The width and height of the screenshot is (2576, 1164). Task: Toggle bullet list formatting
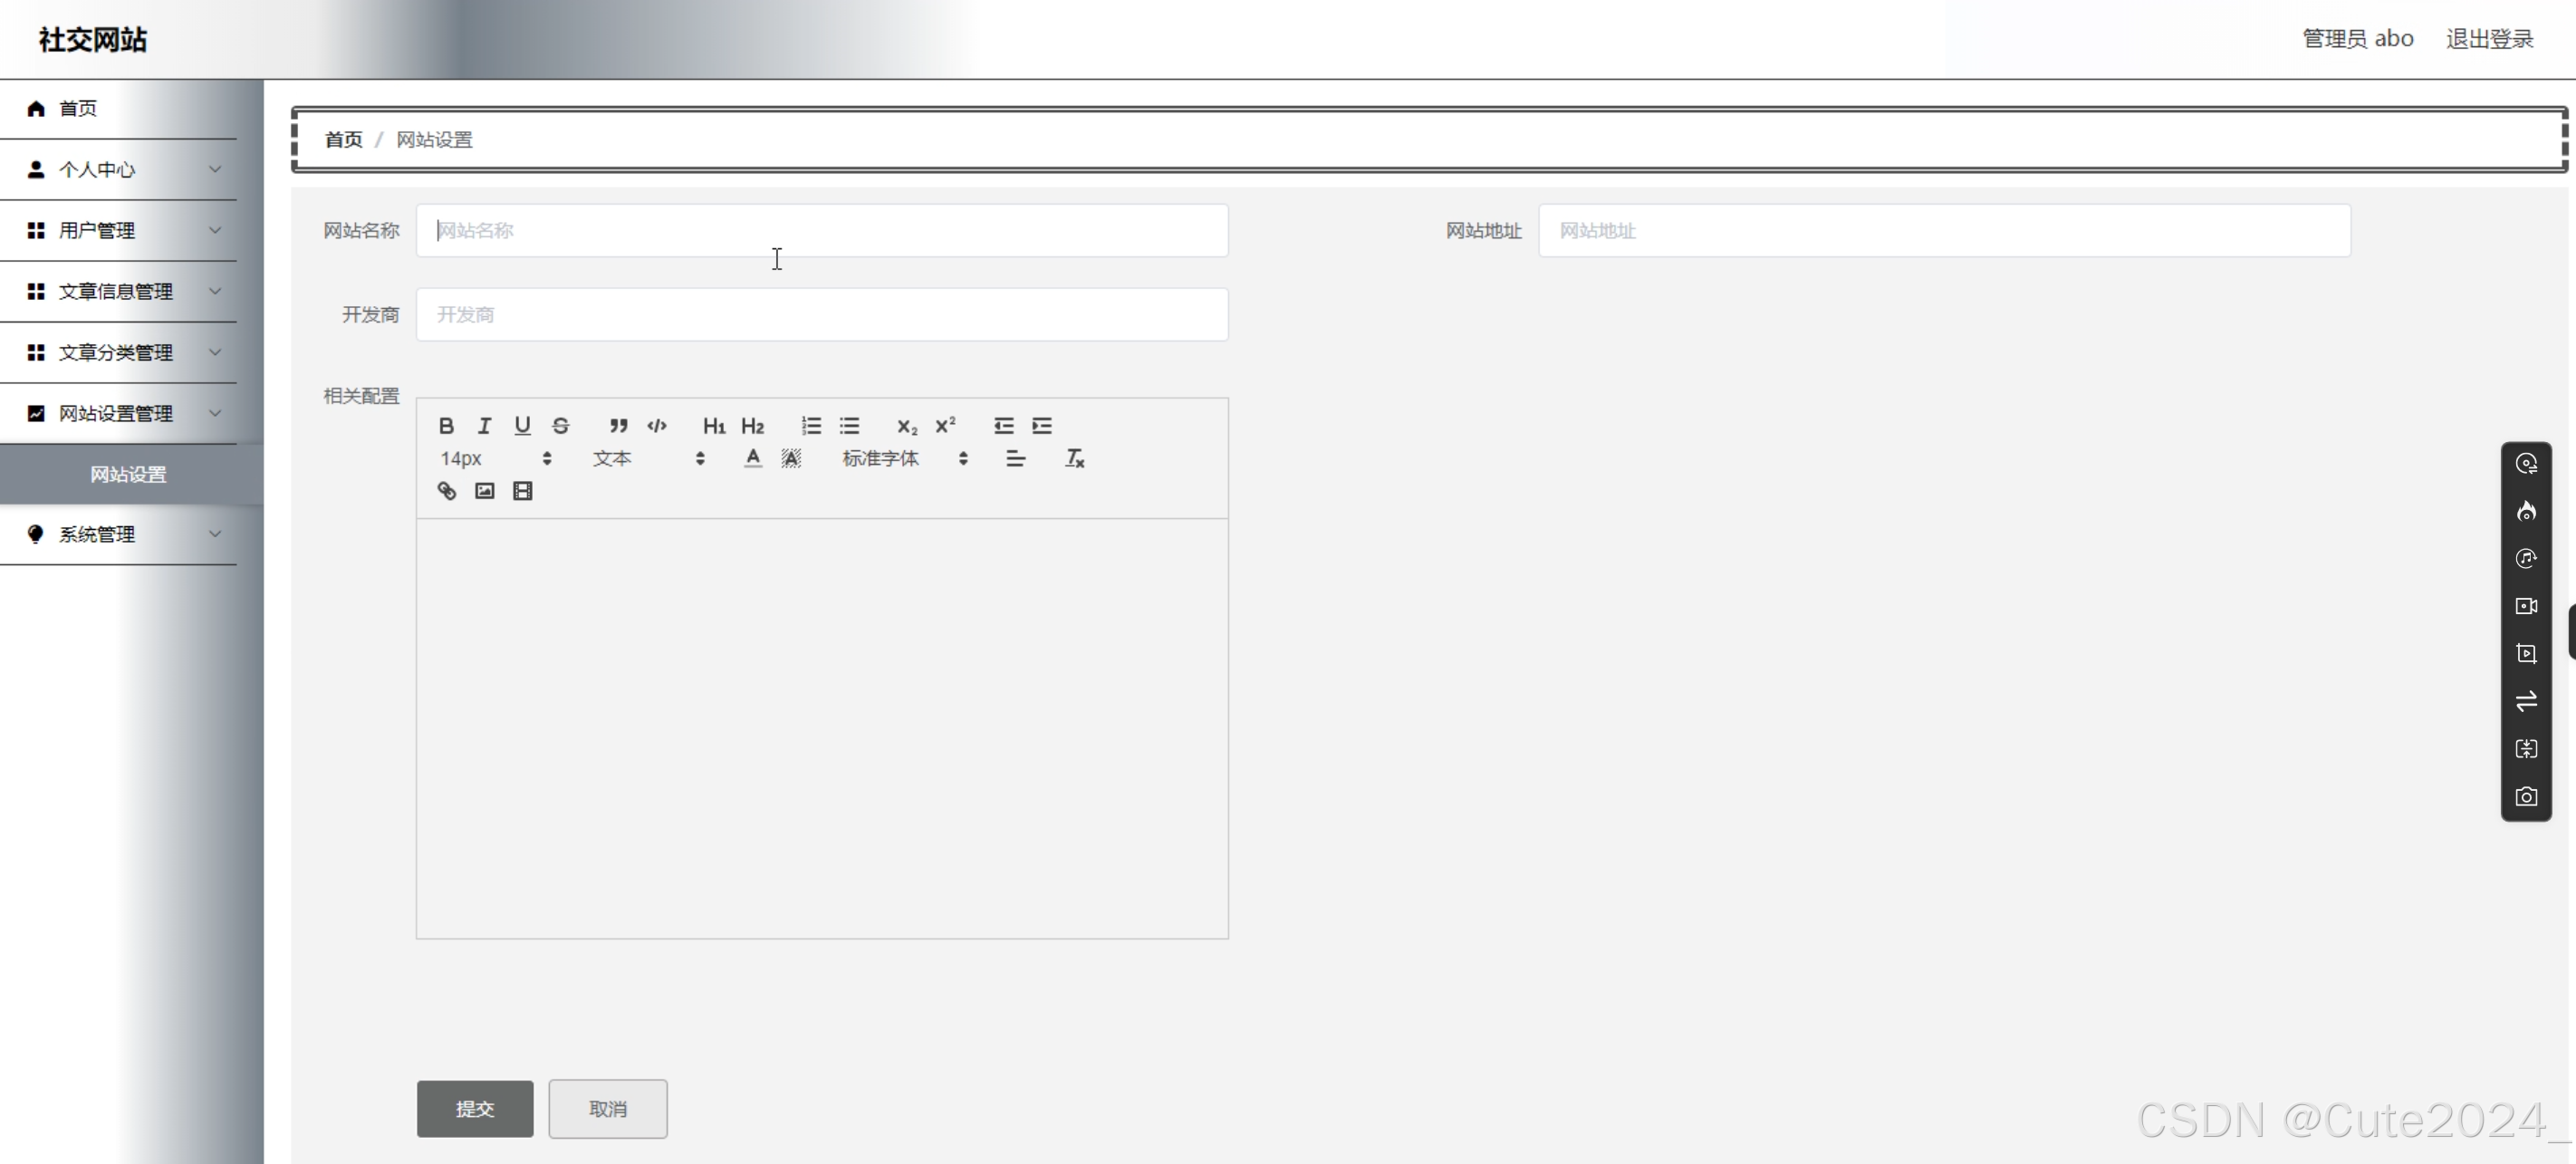click(x=849, y=426)
